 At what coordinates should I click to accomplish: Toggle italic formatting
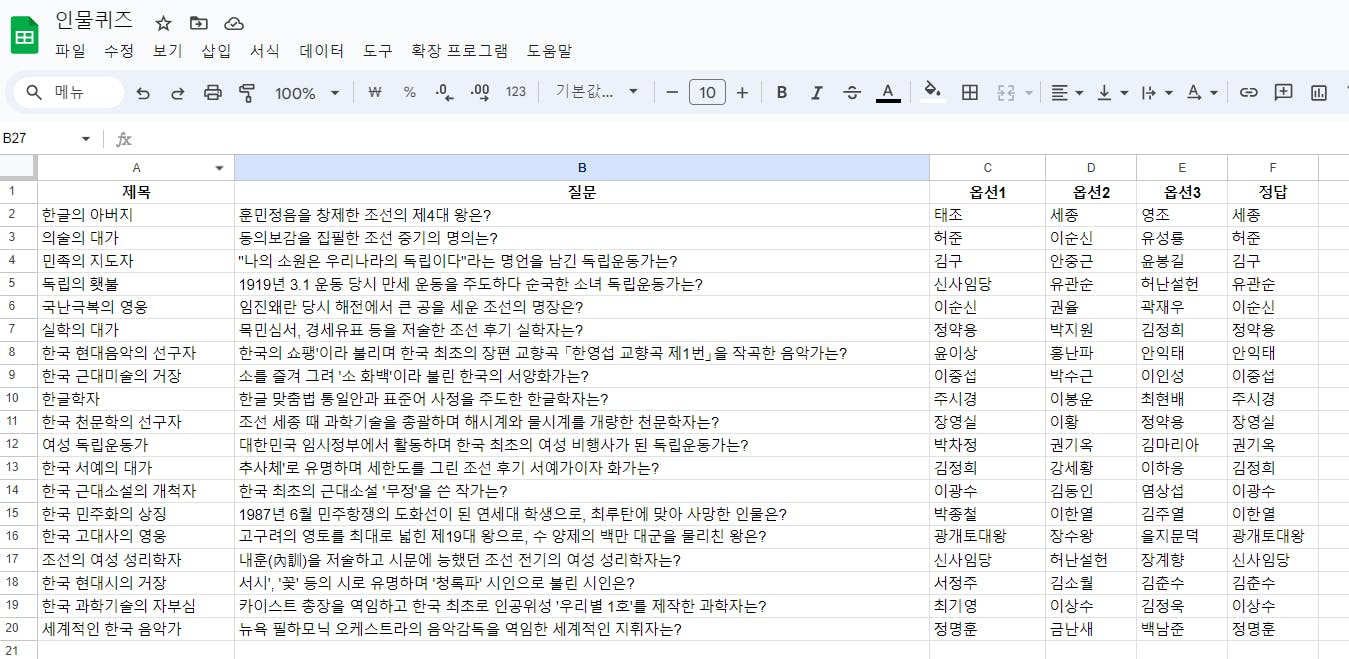[x=817, y=92]
